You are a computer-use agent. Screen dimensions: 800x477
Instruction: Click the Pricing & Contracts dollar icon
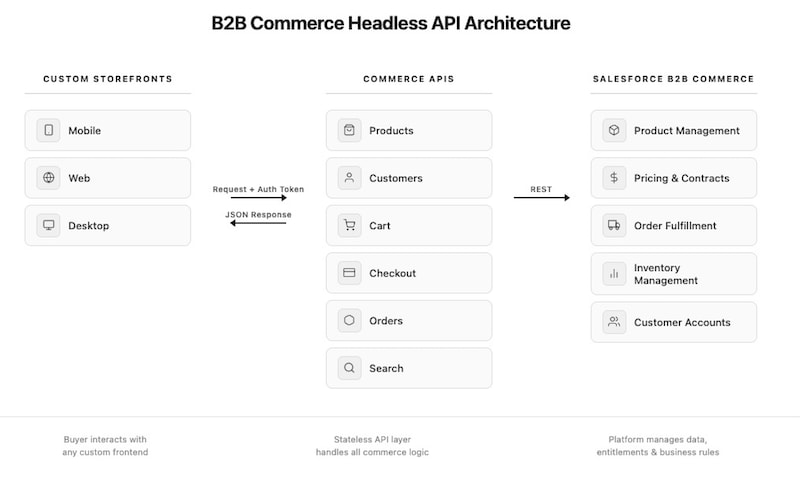click(x=614, y=178)
